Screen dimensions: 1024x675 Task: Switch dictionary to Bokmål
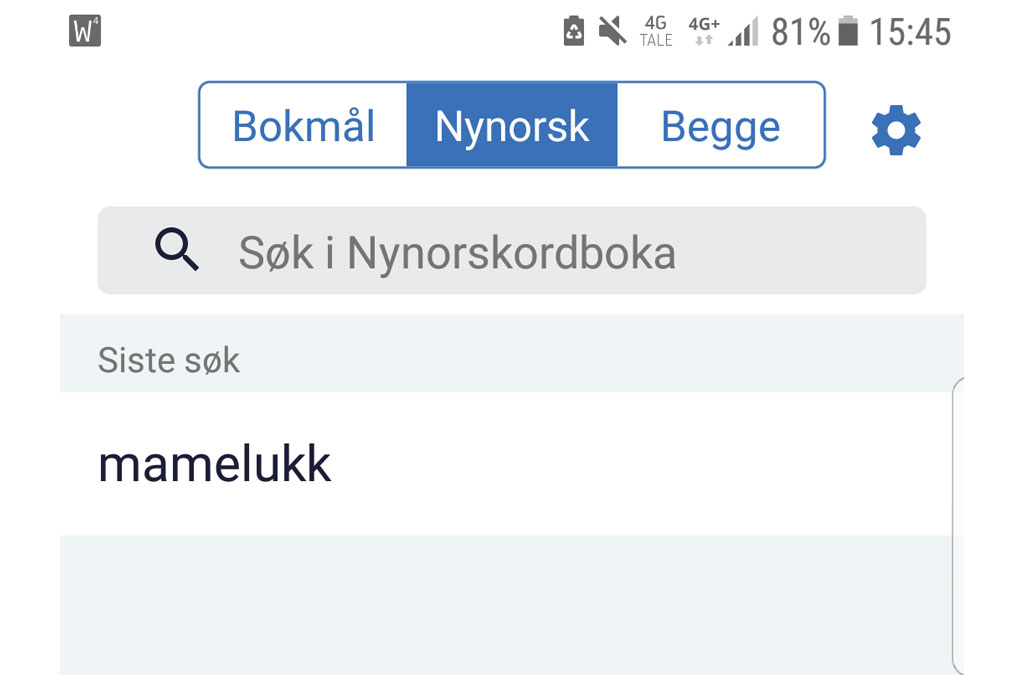pyautogui.click(x=304, y=126)
